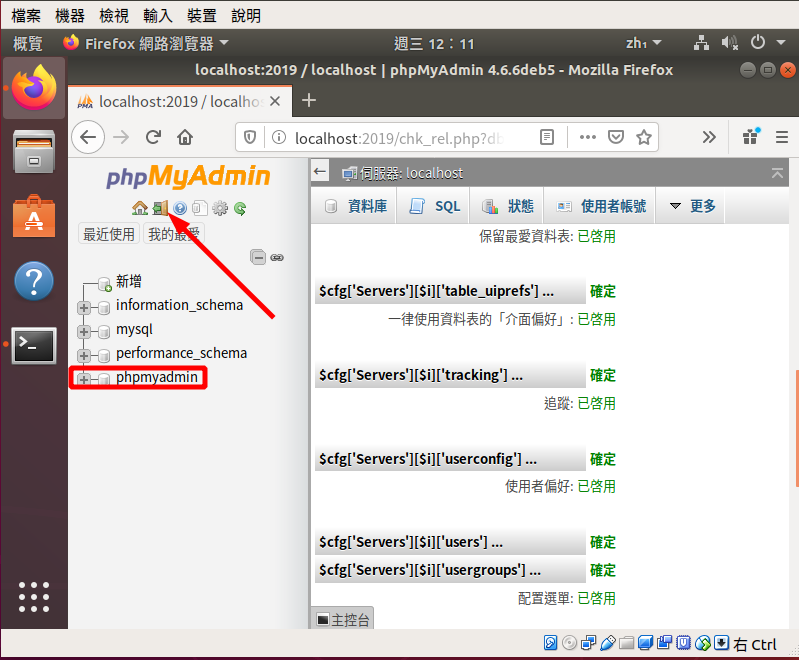Show applications grid in dock
Image resolution: width=799 pixels, height=660 pixels.
tap(34, 596)
